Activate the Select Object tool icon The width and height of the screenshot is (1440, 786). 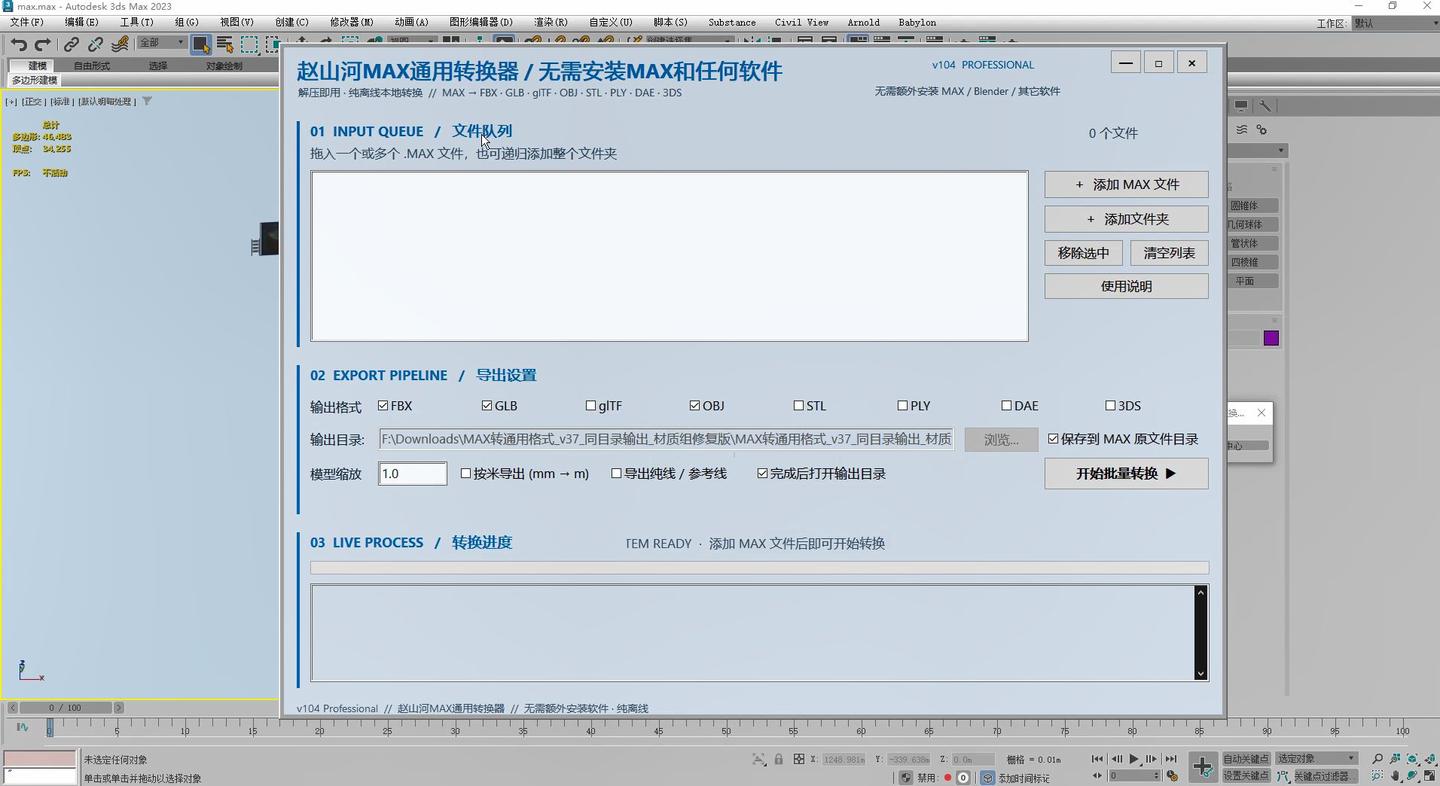(x=201, y=44)
